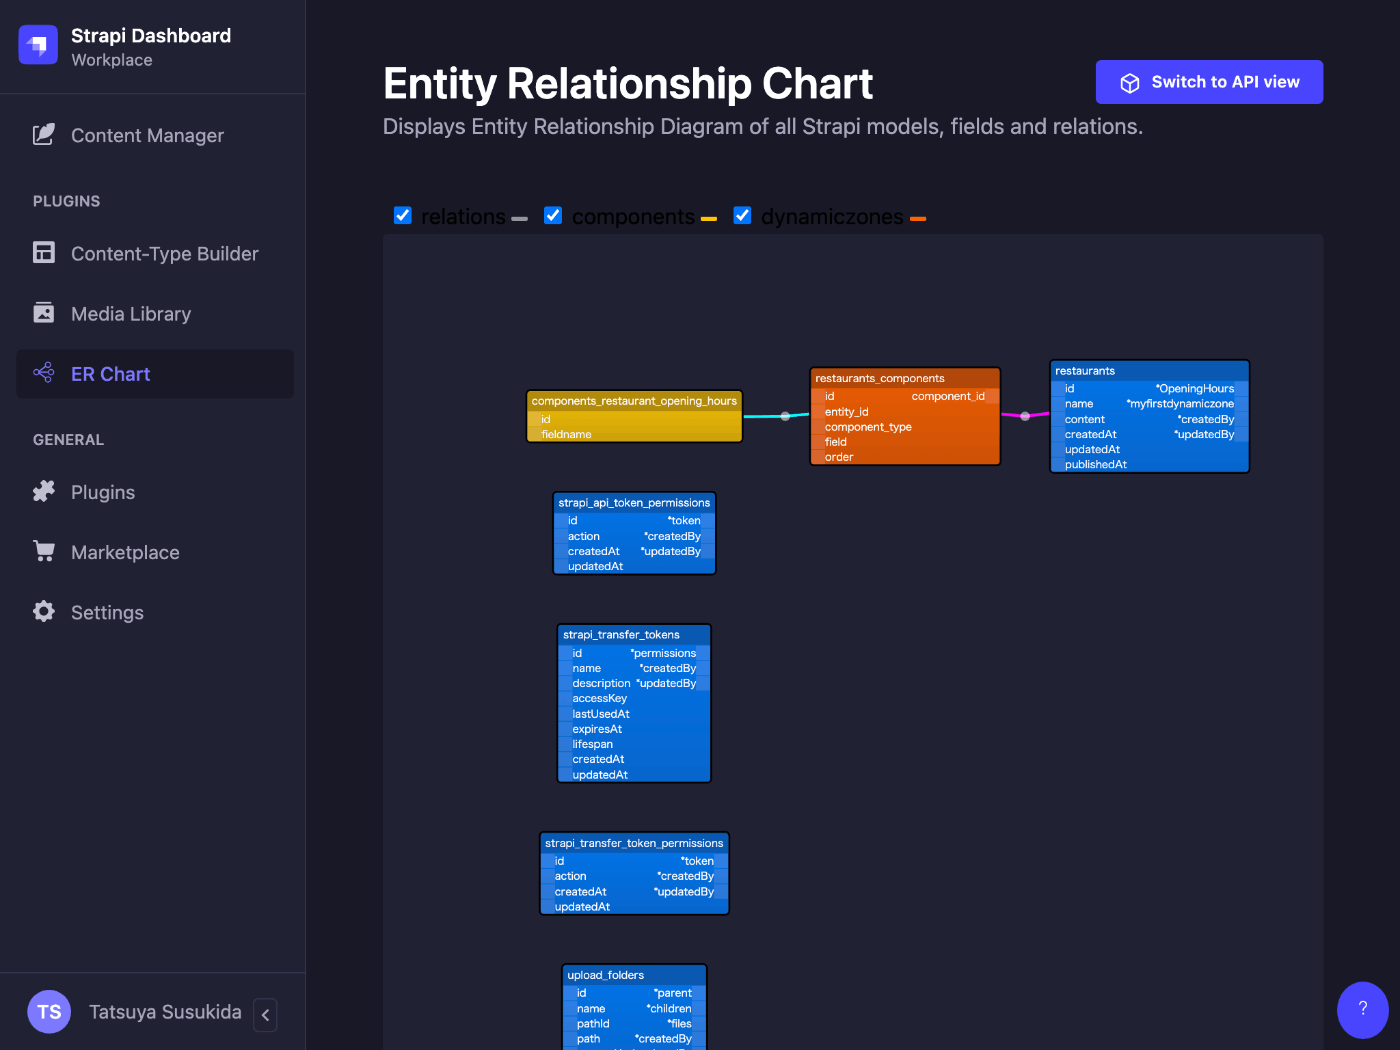Image resolution: width=1400 pixels, height=1050 pixels.
Task: Click component_id in restaurants_components node
Action: (948, 396)
